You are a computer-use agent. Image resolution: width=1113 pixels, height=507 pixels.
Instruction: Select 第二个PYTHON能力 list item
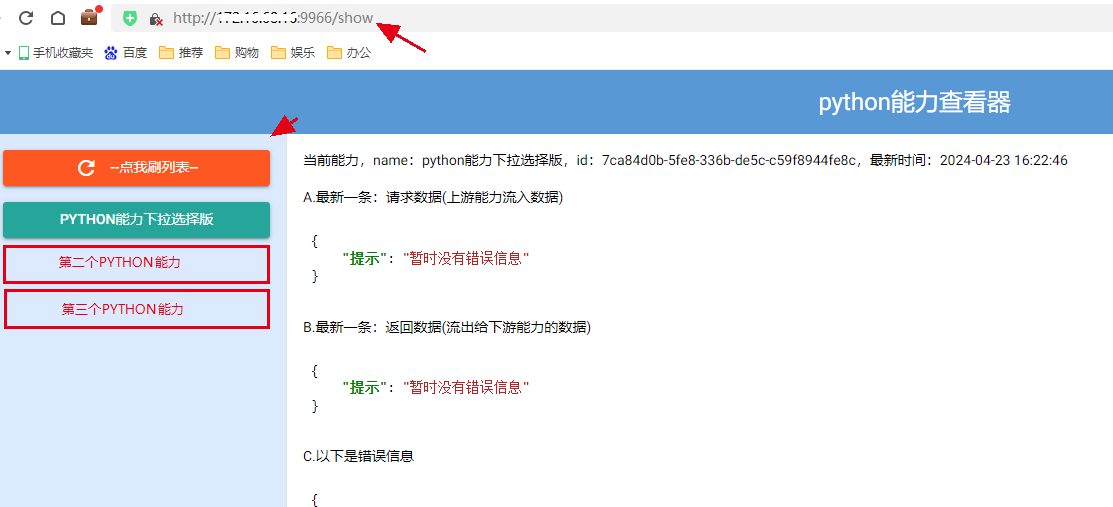click(x=120, y=263)
